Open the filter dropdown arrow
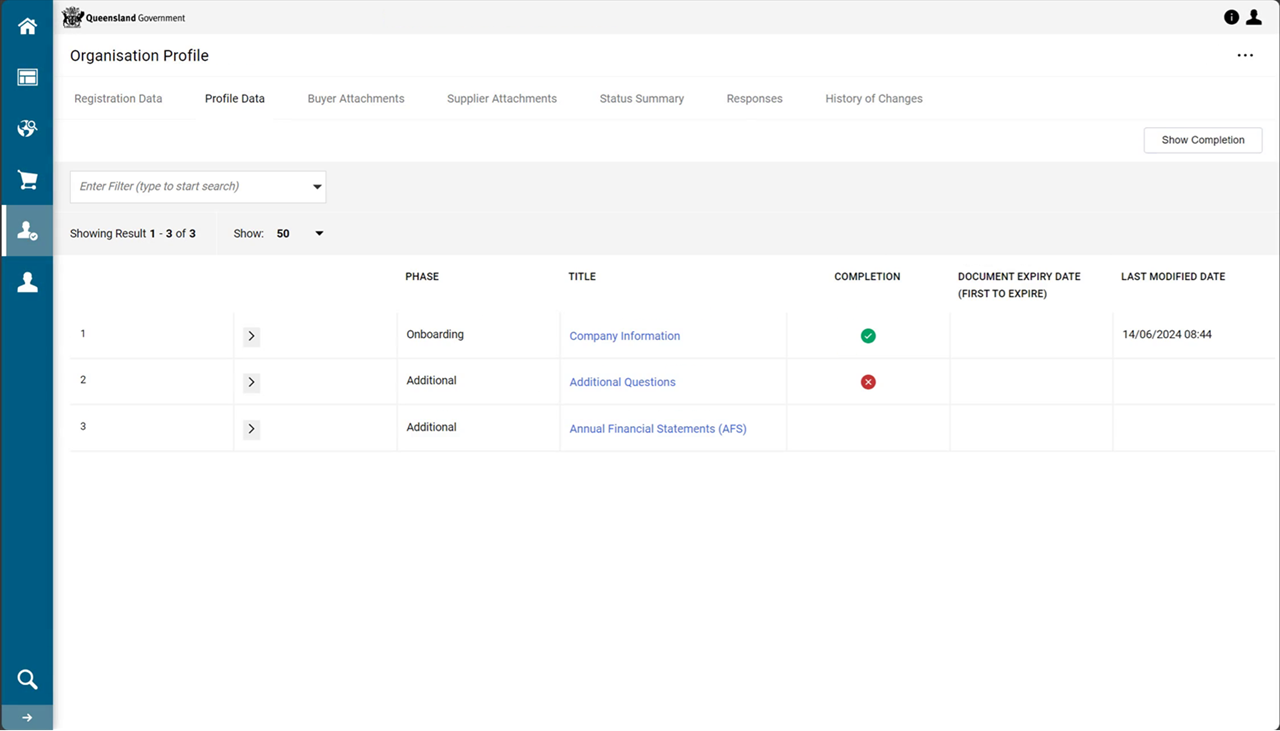The width and height of the screenshot is (1280, 731). pyautogui.click(x=317, y=187)
